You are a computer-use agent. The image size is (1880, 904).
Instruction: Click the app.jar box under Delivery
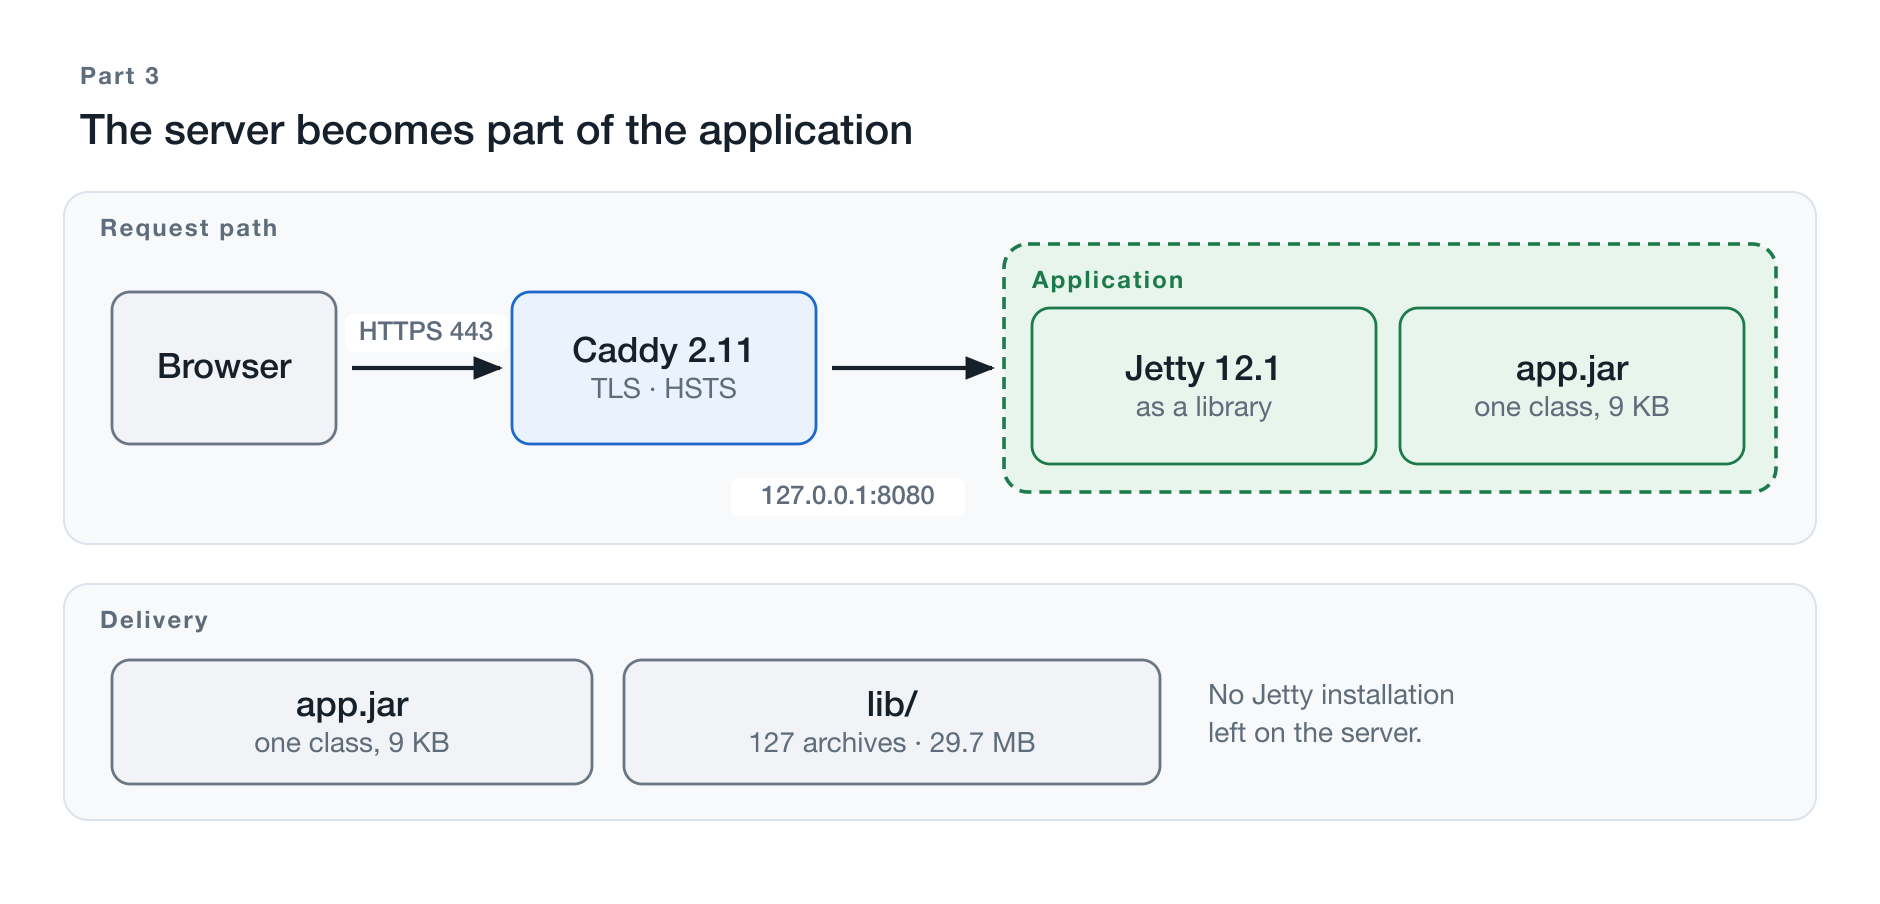pyautogui.click(x=352, y=722)
